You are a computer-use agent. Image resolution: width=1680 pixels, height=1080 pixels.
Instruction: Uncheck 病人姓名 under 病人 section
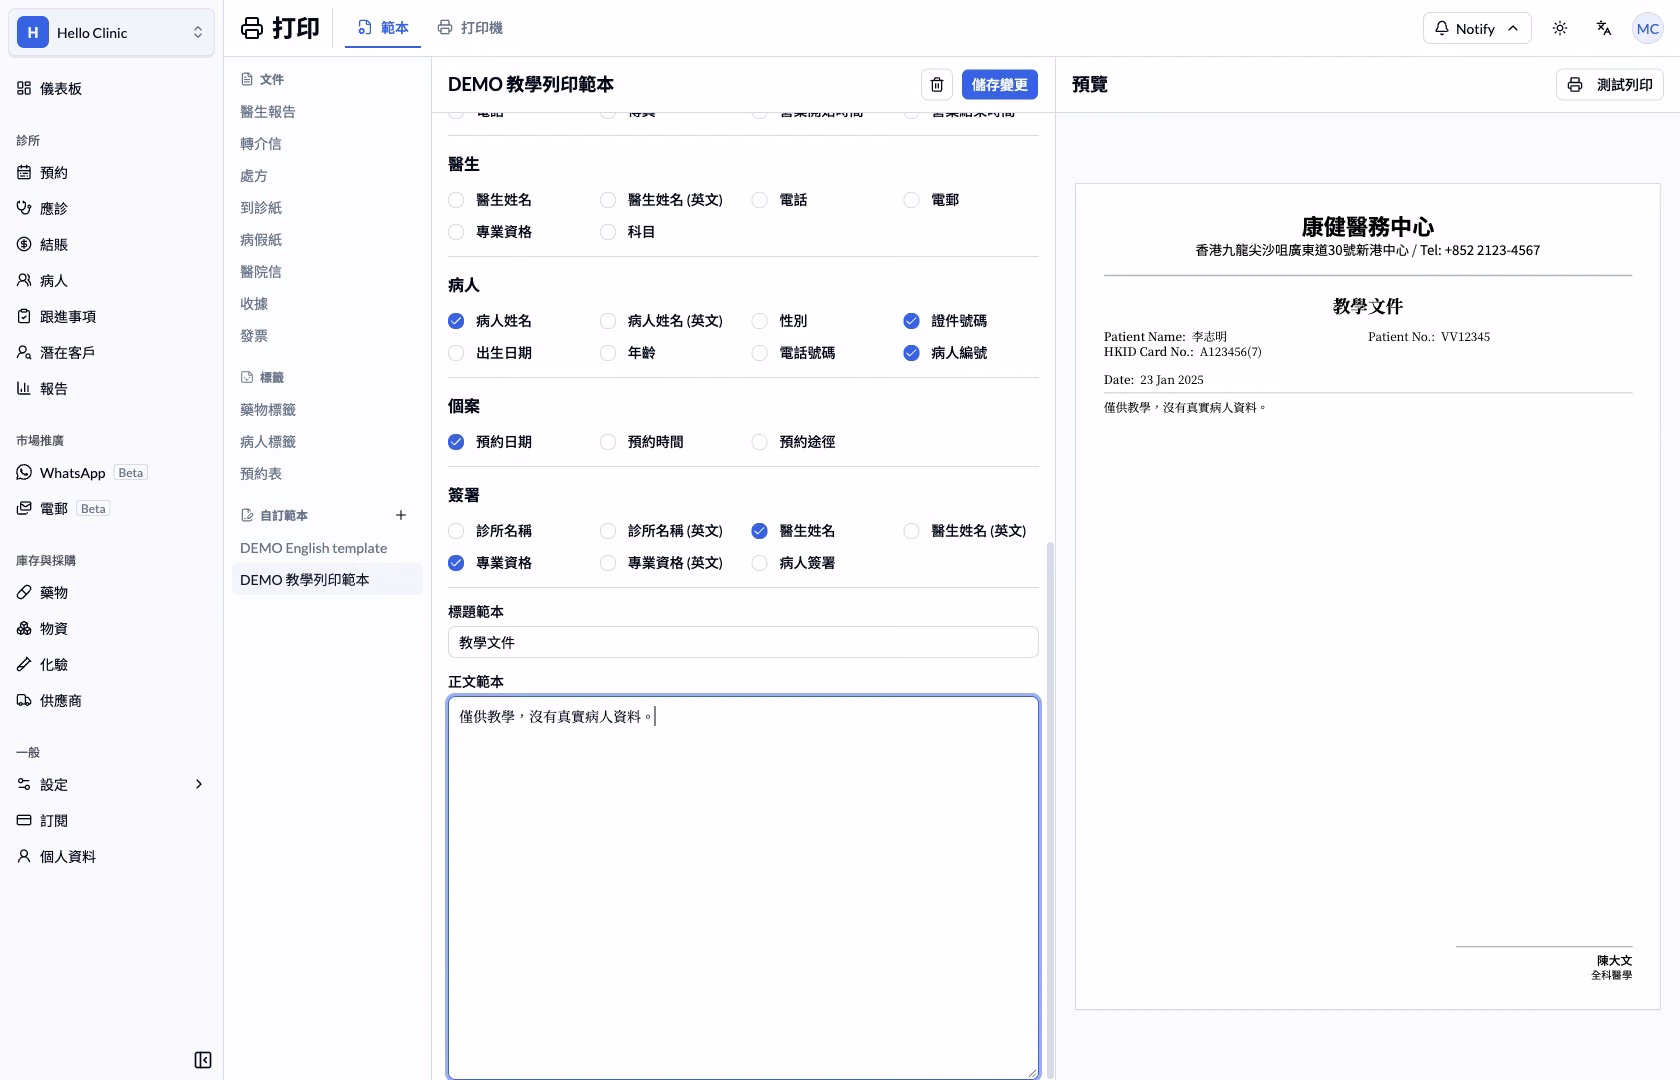456,321
